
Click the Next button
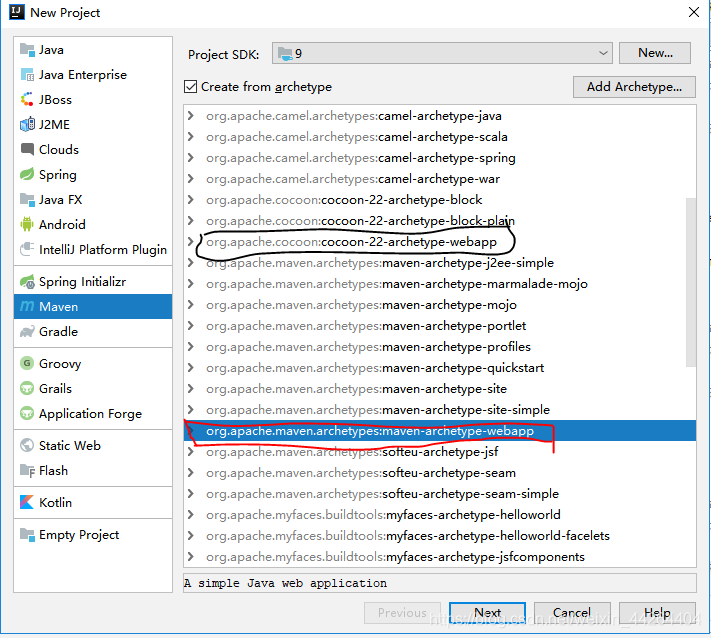[x=487, y=613]
